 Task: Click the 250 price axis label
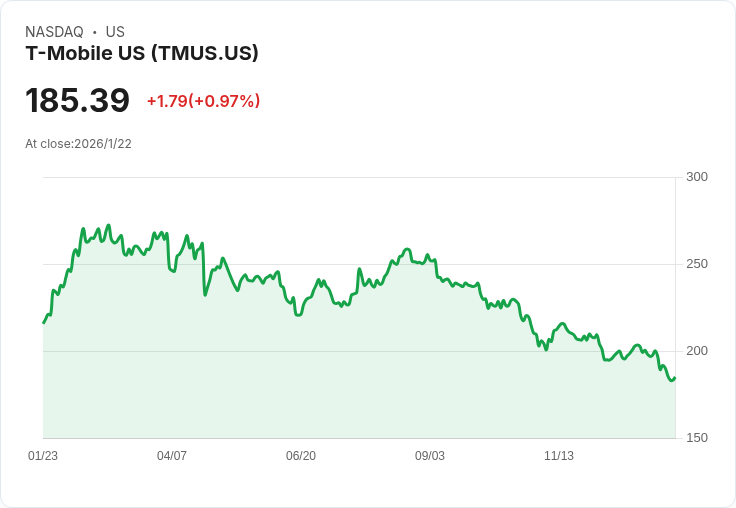pos(697,264)
